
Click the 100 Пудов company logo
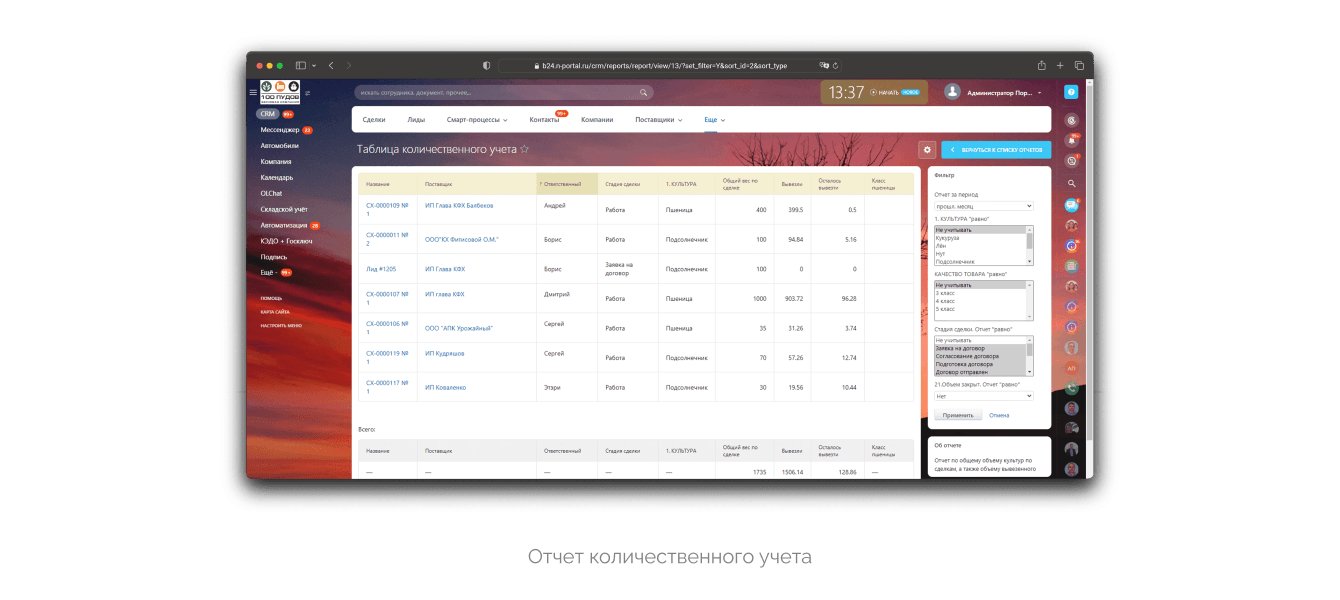(280, 92)
